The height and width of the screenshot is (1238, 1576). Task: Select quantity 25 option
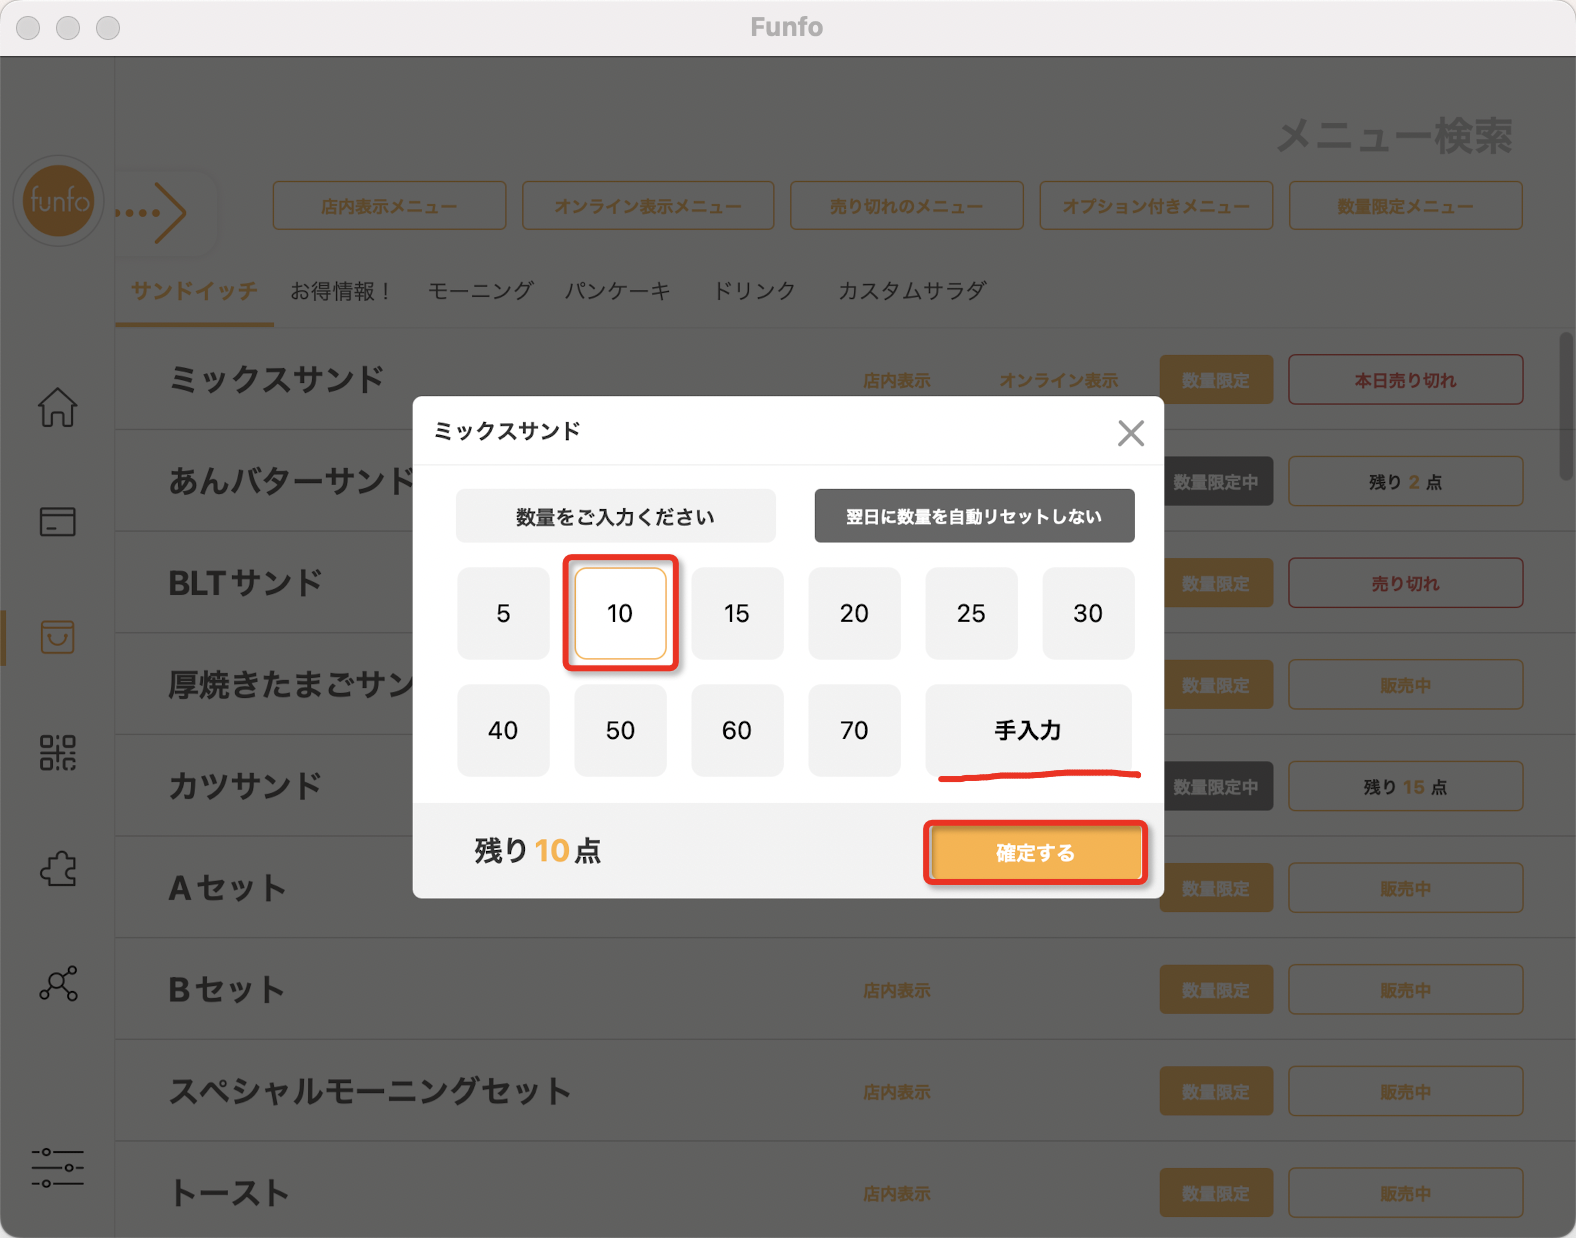[971, 613]
